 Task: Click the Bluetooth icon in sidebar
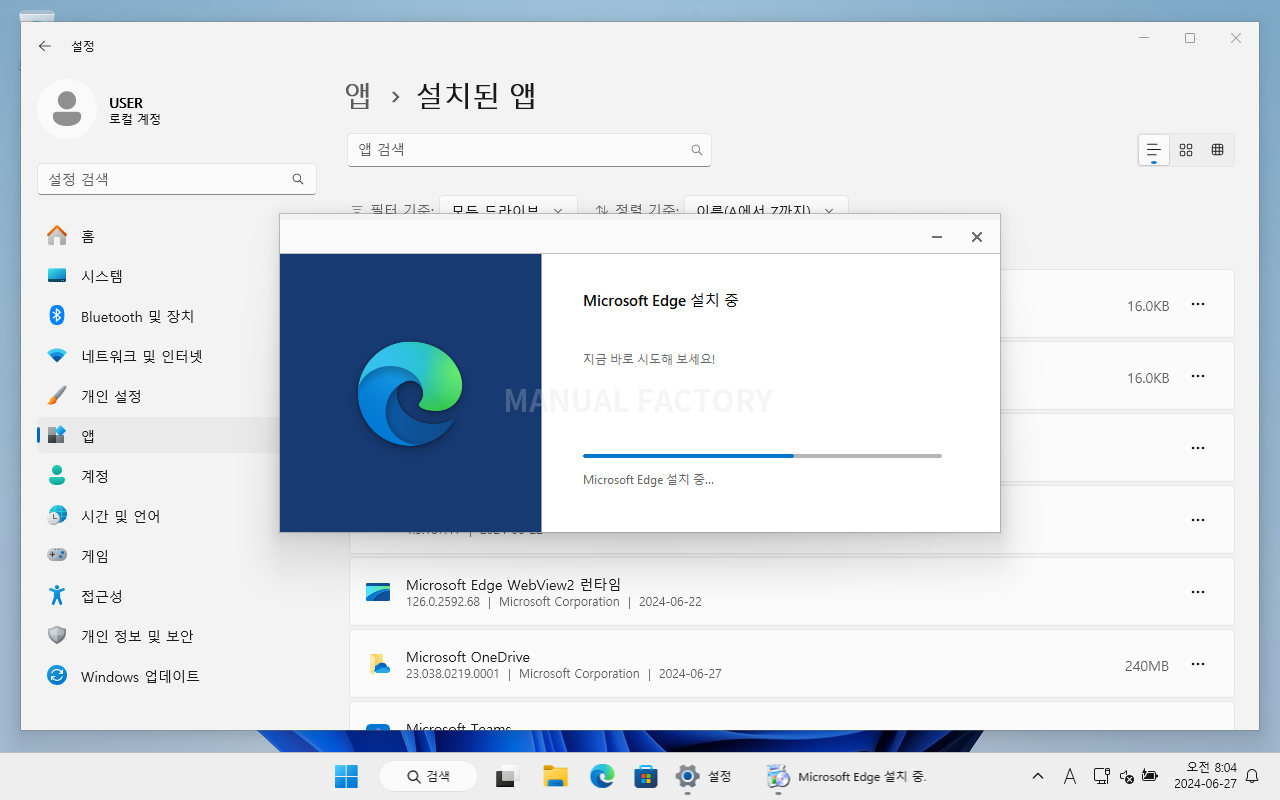[x=57, y=315]
